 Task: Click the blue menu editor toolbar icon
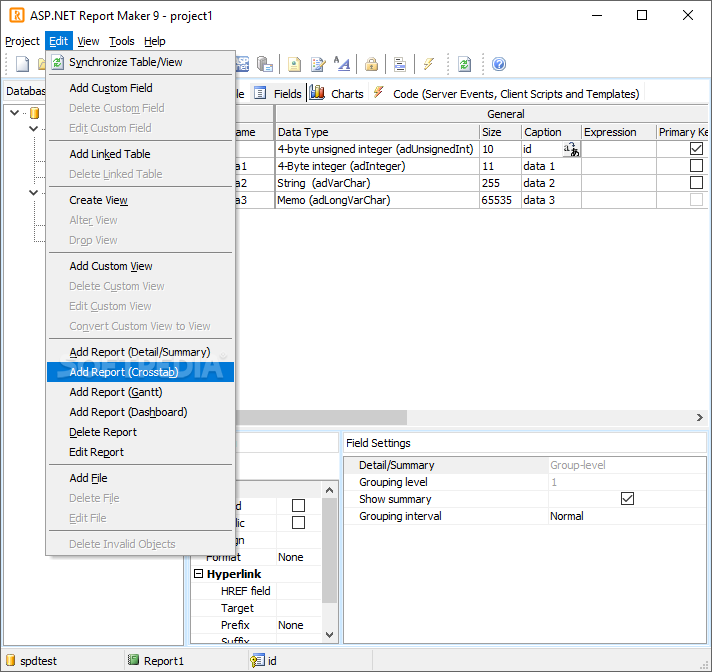click(x=400, y=64)
